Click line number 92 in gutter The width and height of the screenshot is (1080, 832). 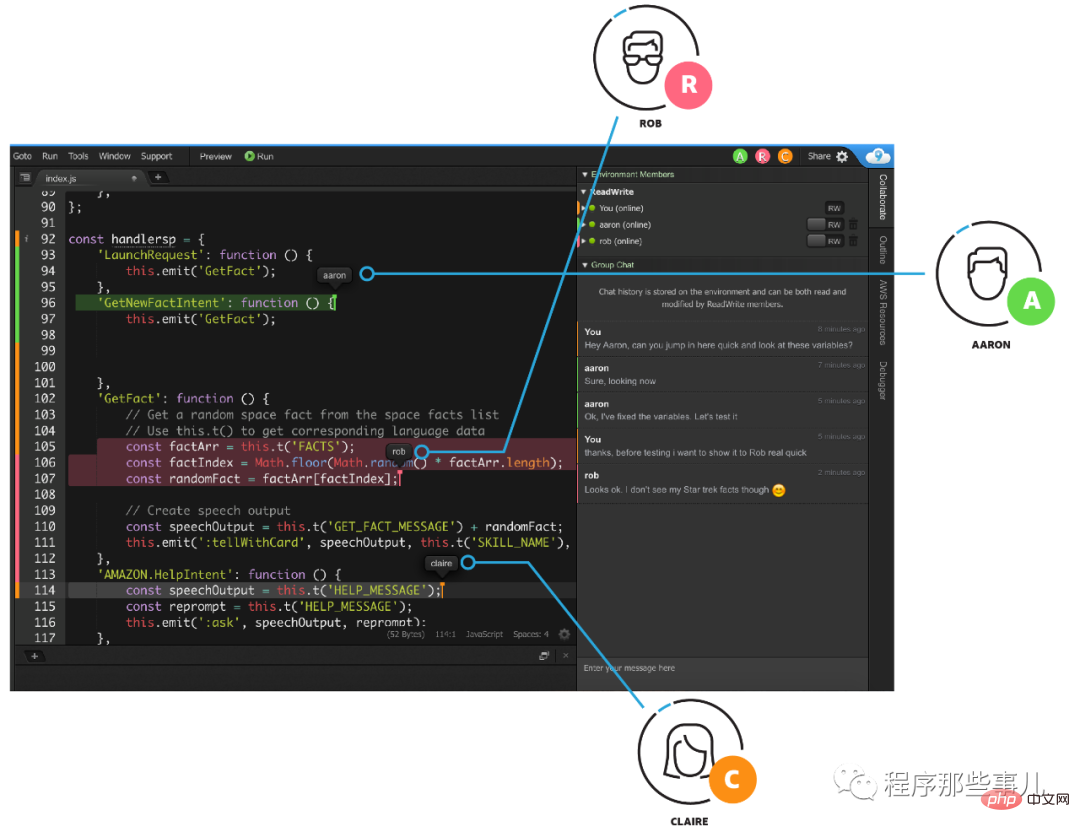(48, 239)
